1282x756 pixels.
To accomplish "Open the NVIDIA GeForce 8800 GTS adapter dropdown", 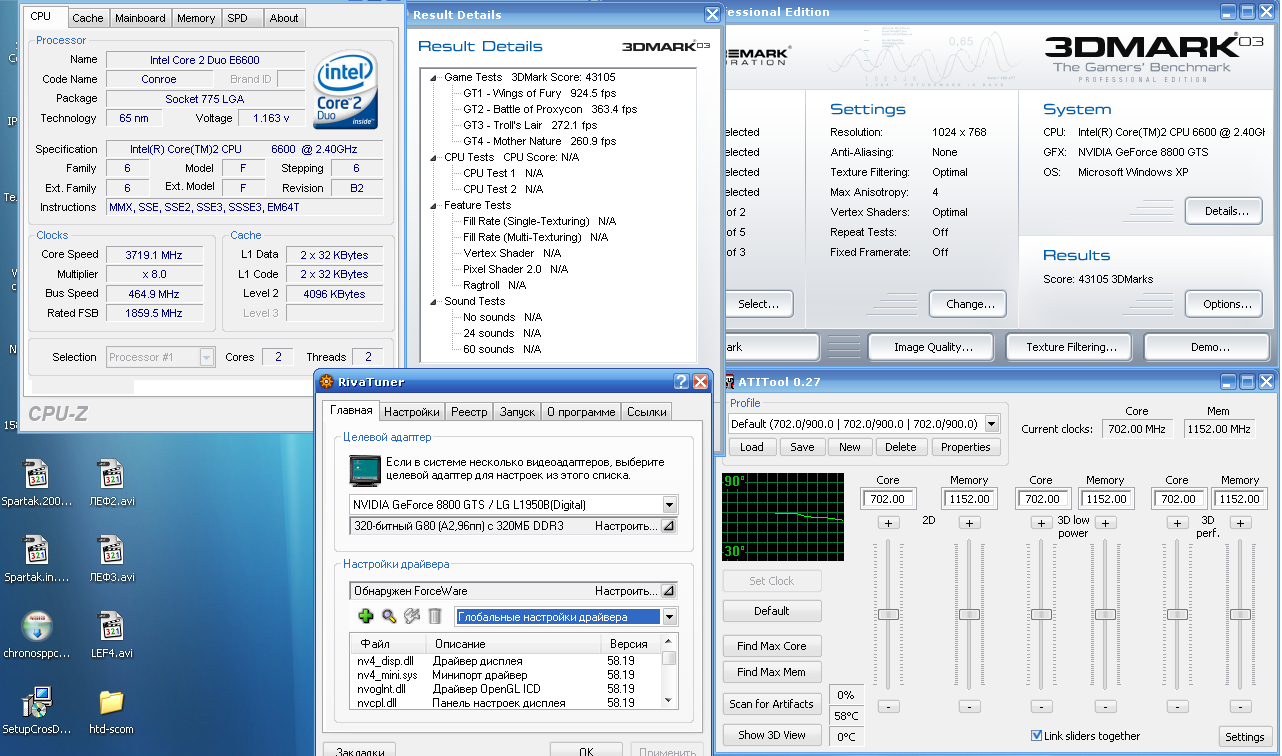I will 669,505.
